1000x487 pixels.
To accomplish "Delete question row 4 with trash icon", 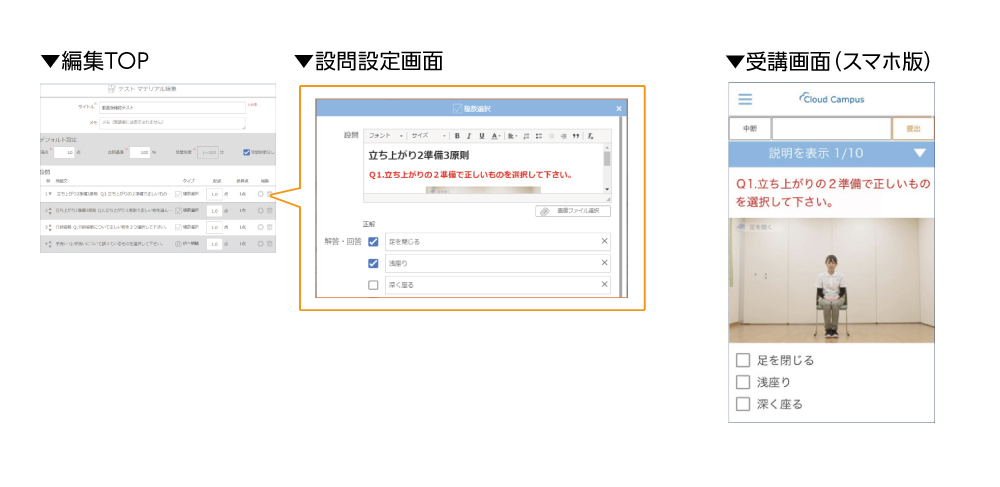I will 269,244.
